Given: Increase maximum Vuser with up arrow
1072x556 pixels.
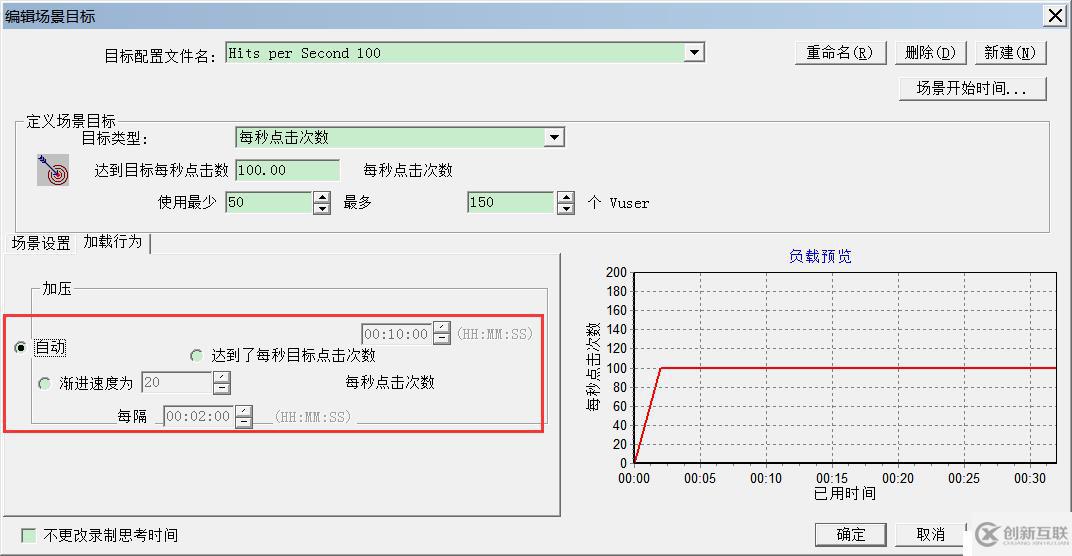Looking at the screenshot, I should [x=565, y=197].
